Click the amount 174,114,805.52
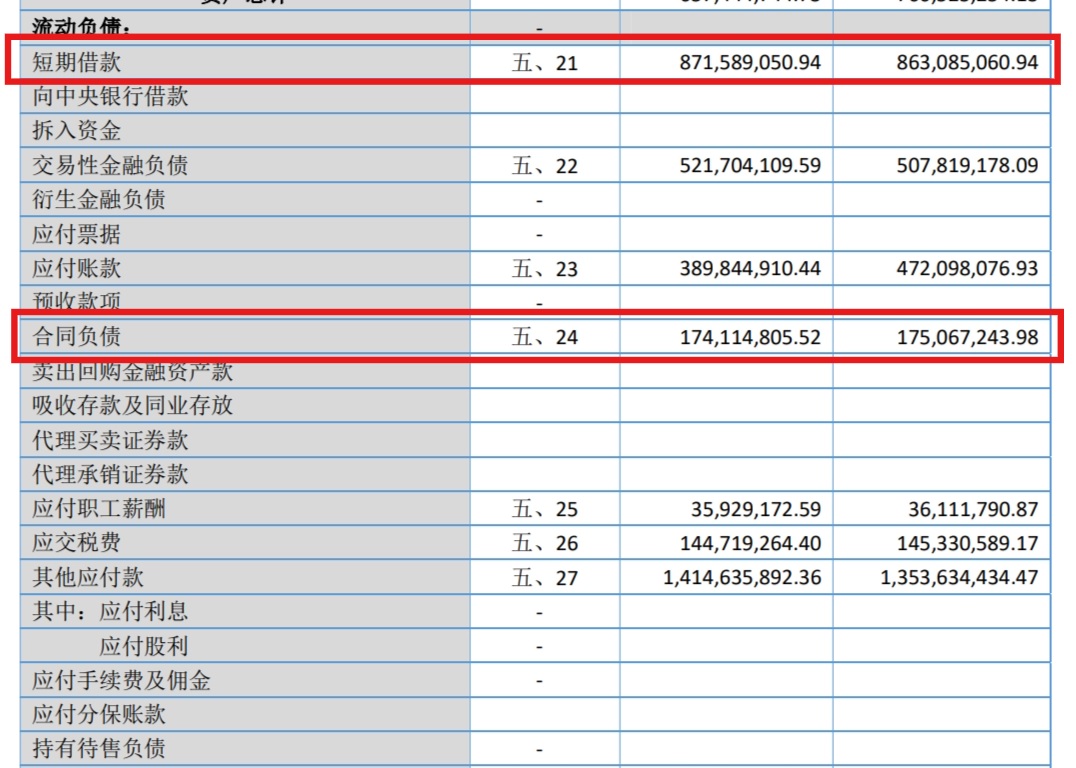 coord(750,337)
